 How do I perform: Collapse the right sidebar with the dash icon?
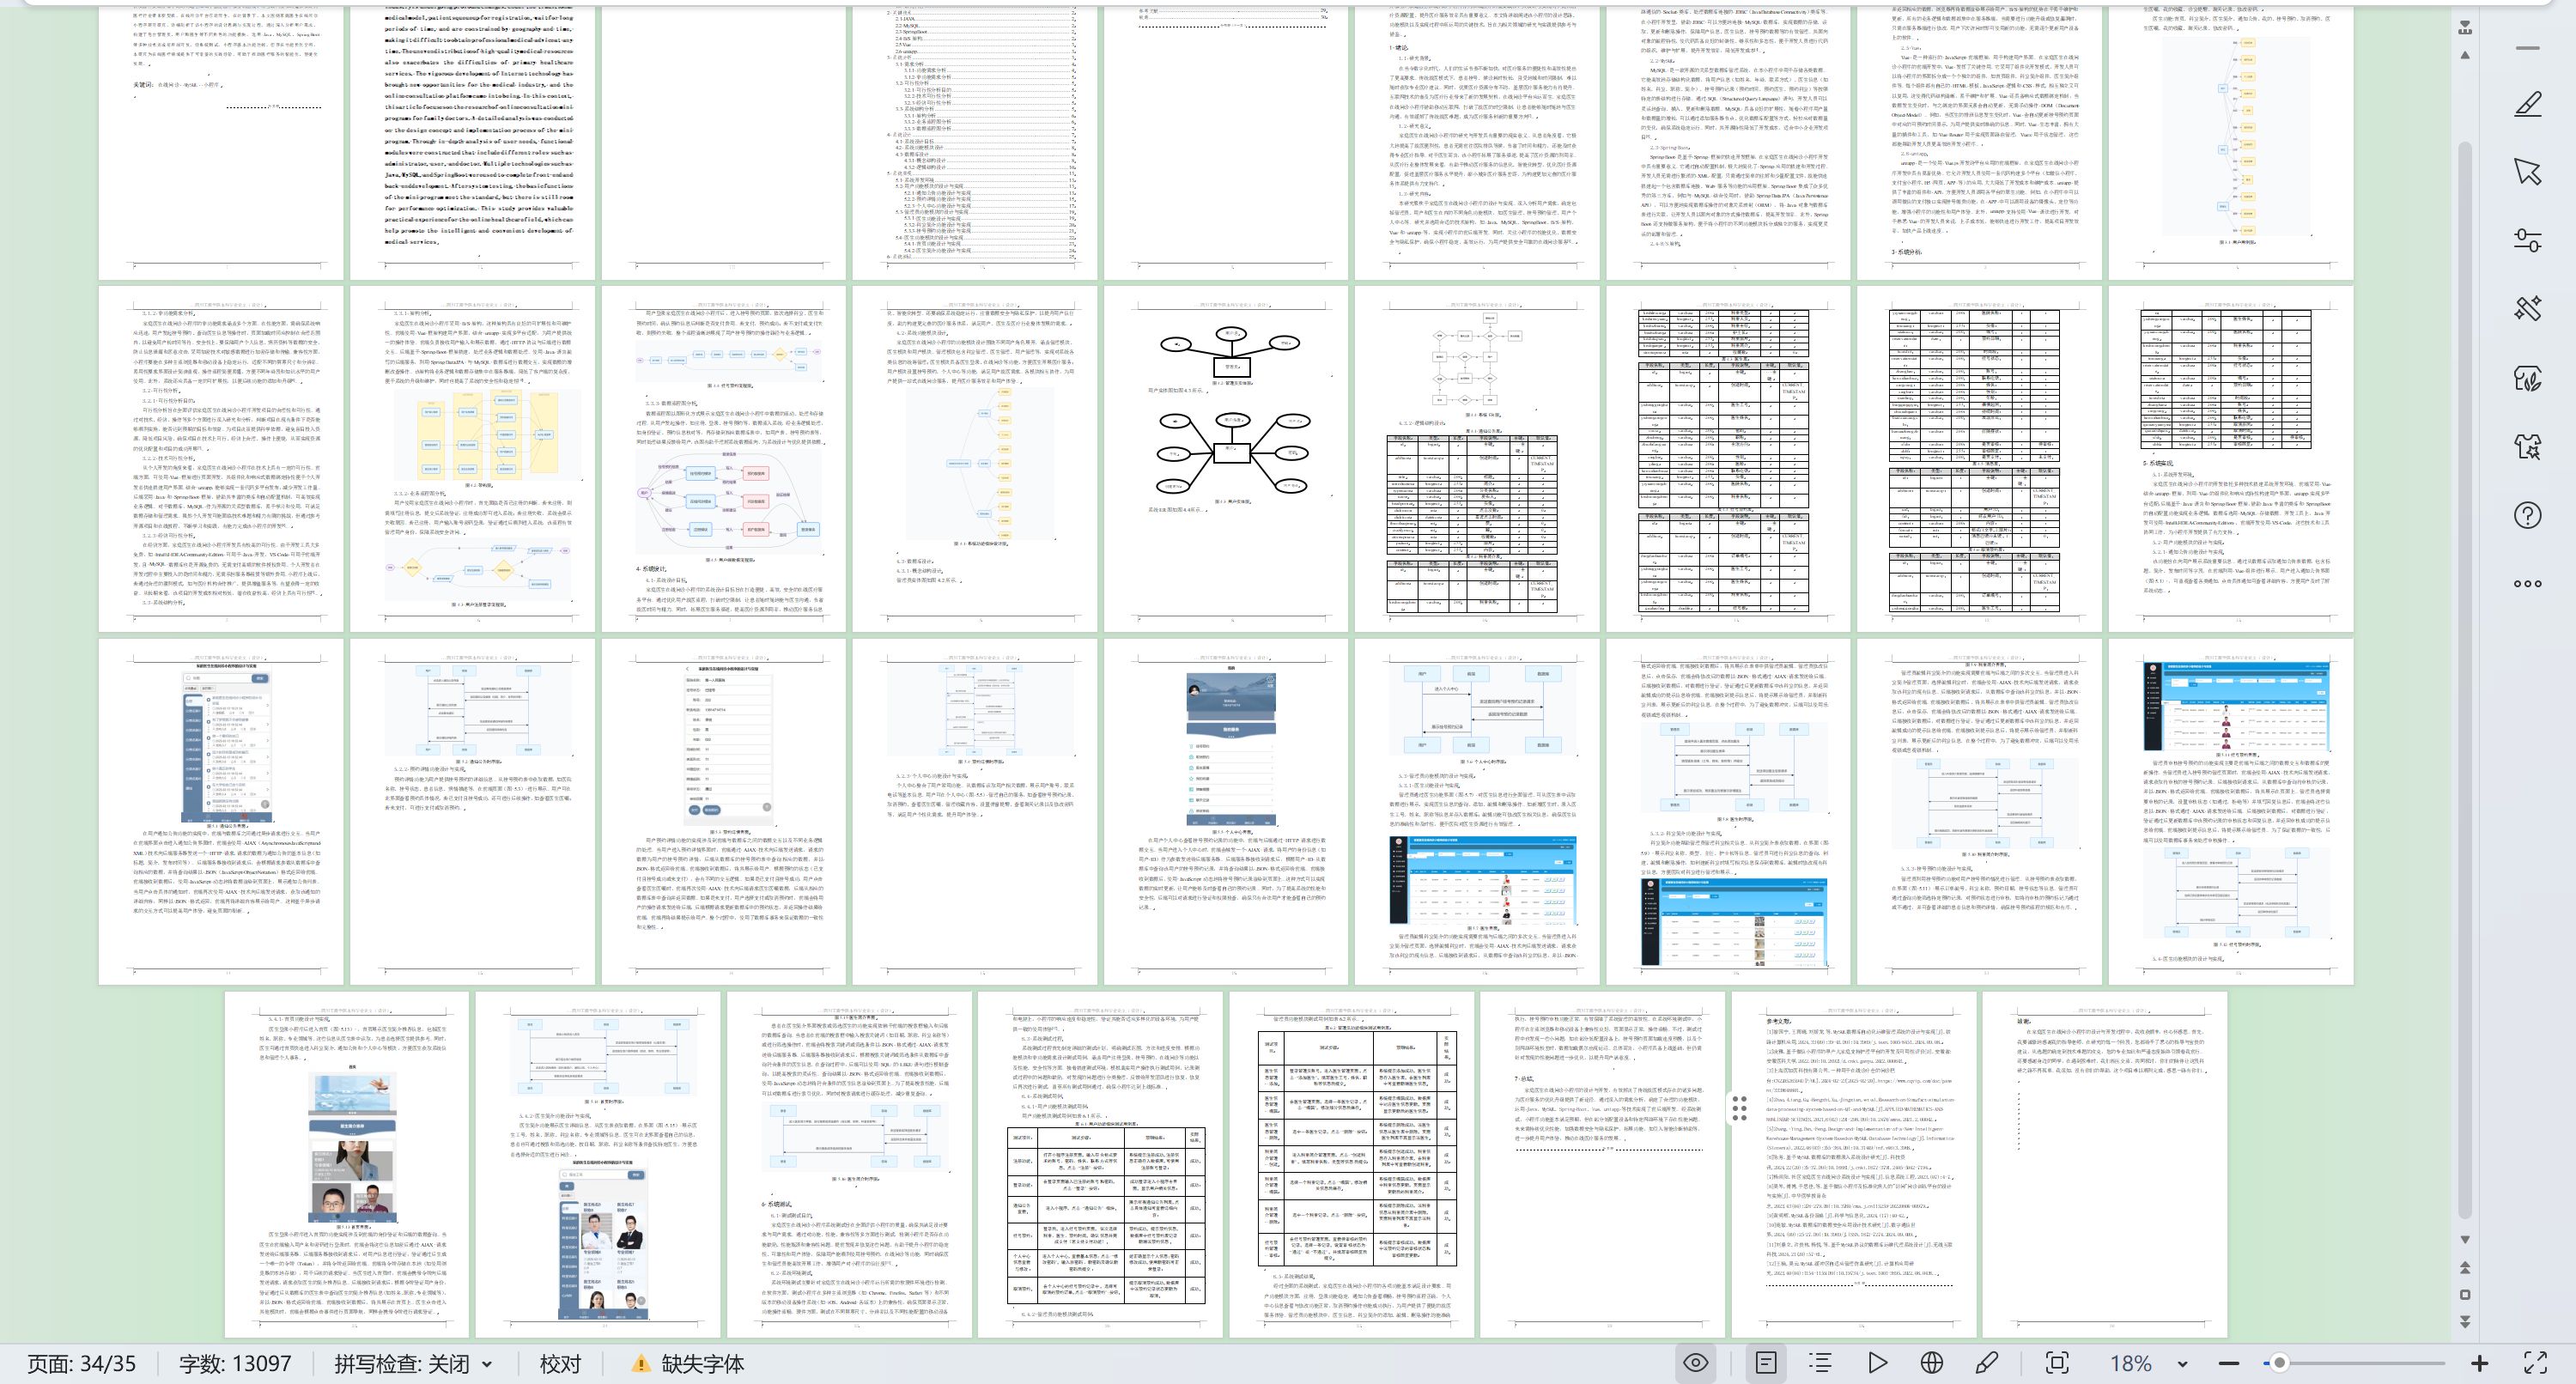tap(2527, 48)
